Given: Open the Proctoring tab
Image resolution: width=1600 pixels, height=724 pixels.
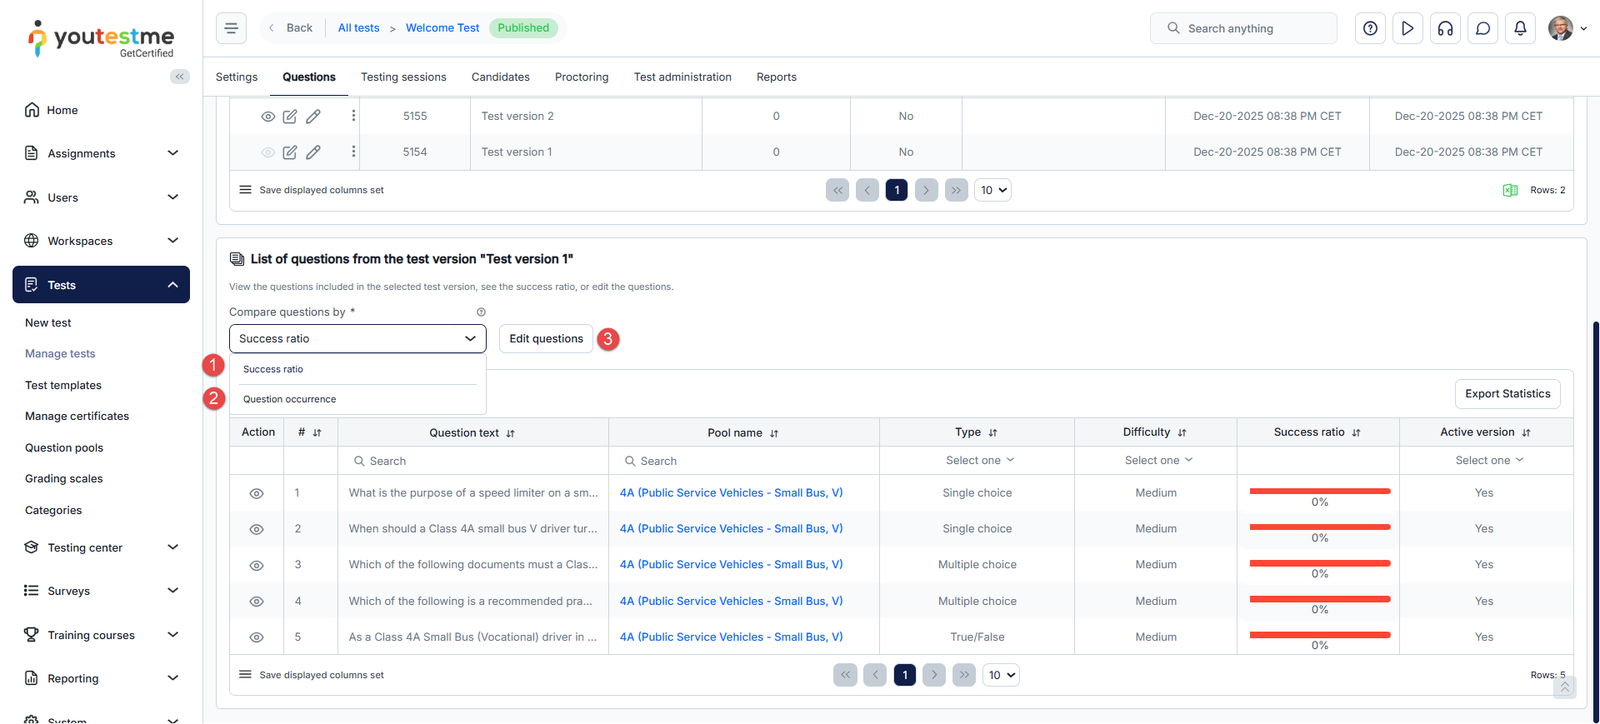Looking at the screenshot, I should [x=581, y=77].
